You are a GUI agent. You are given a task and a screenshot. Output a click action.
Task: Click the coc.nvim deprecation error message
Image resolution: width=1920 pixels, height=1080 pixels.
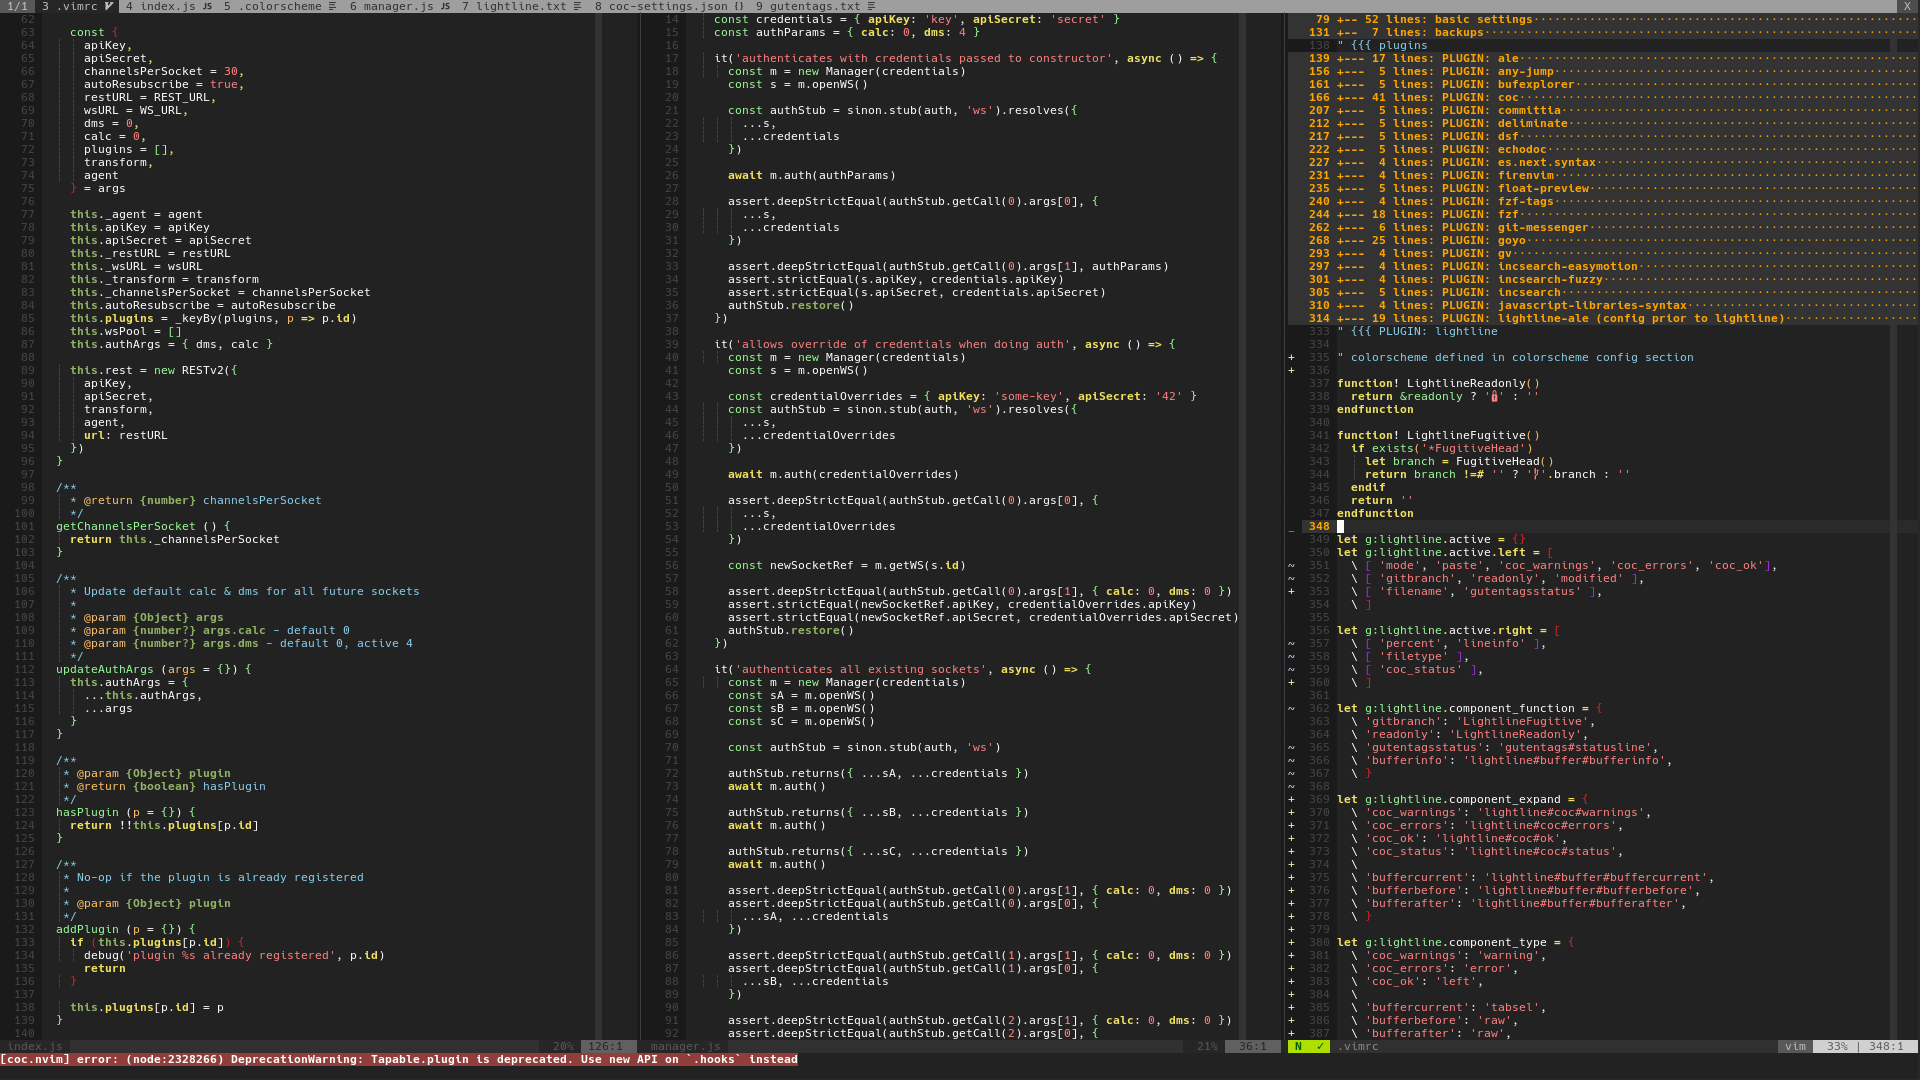coord(398,1059)
